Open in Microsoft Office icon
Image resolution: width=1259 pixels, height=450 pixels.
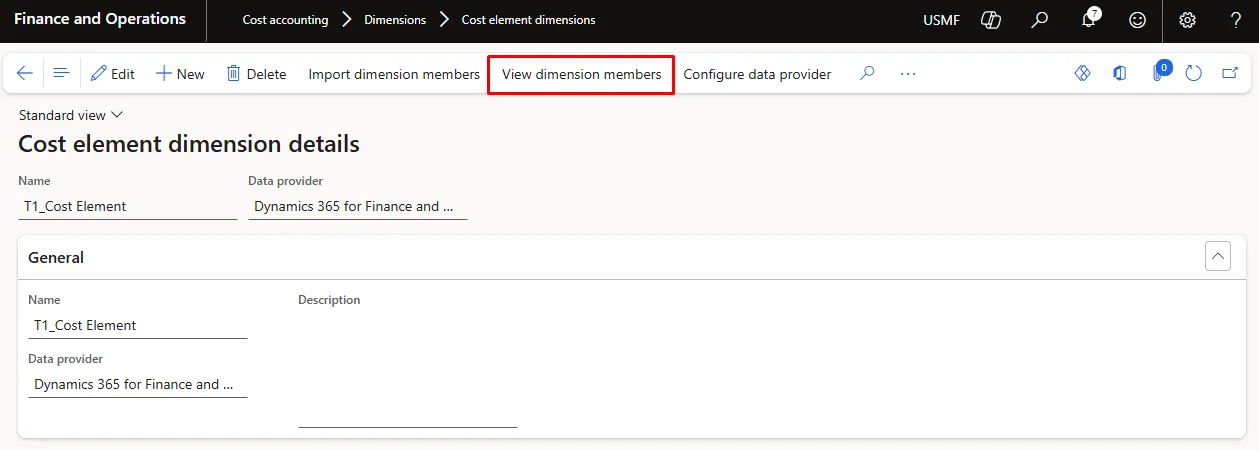click(1120, 73)
